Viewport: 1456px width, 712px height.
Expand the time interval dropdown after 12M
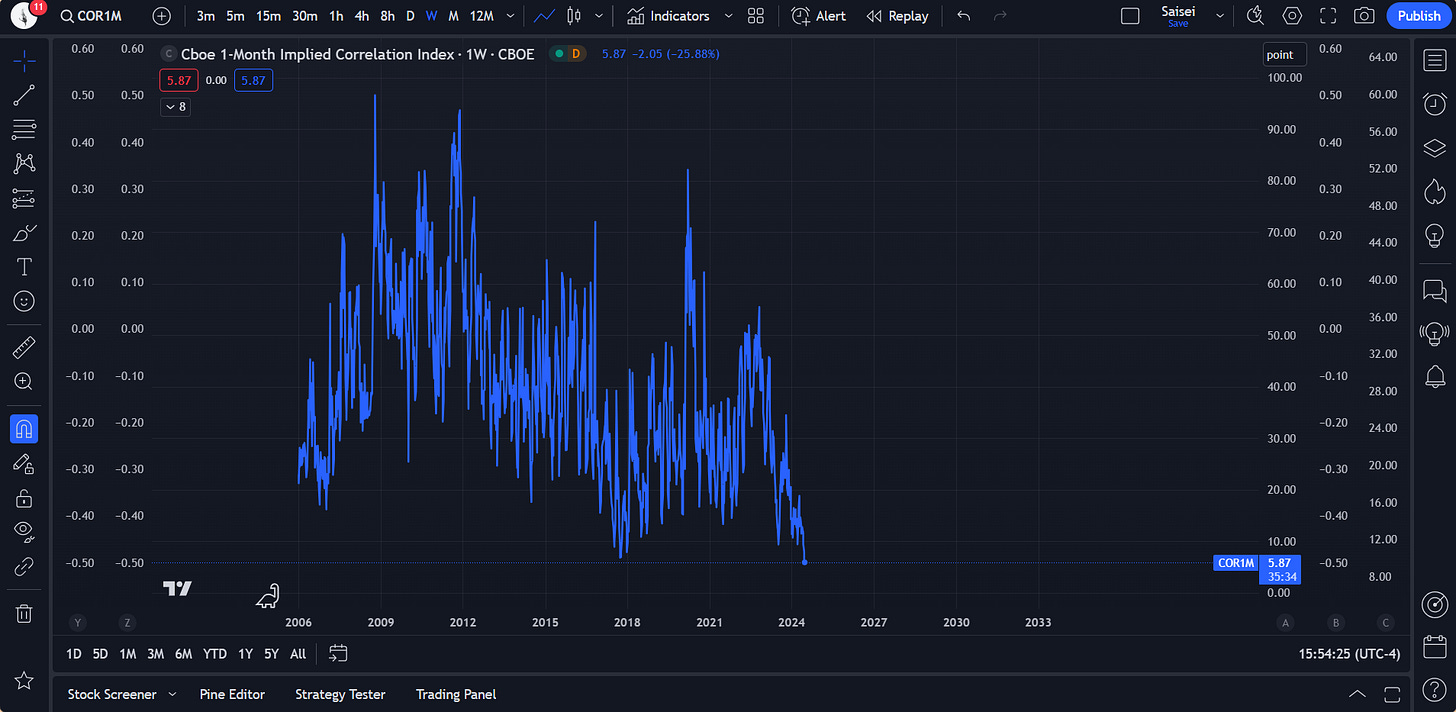point(512,16)
